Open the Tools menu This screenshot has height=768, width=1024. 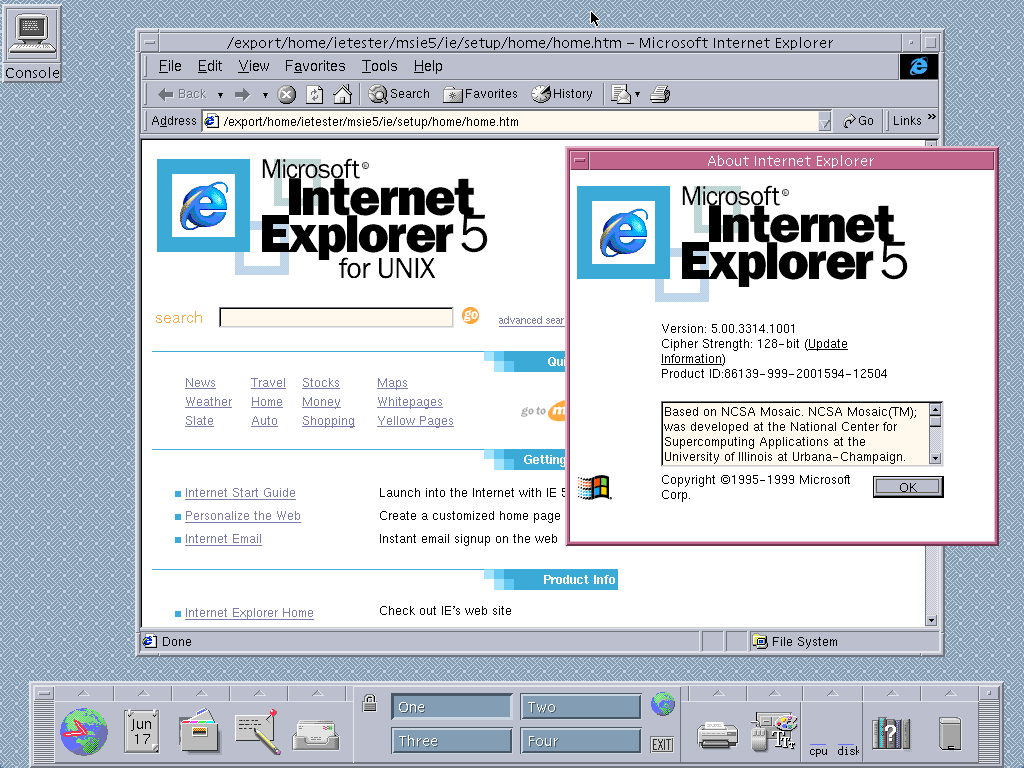pyautogui.click(x=379, y=66)
